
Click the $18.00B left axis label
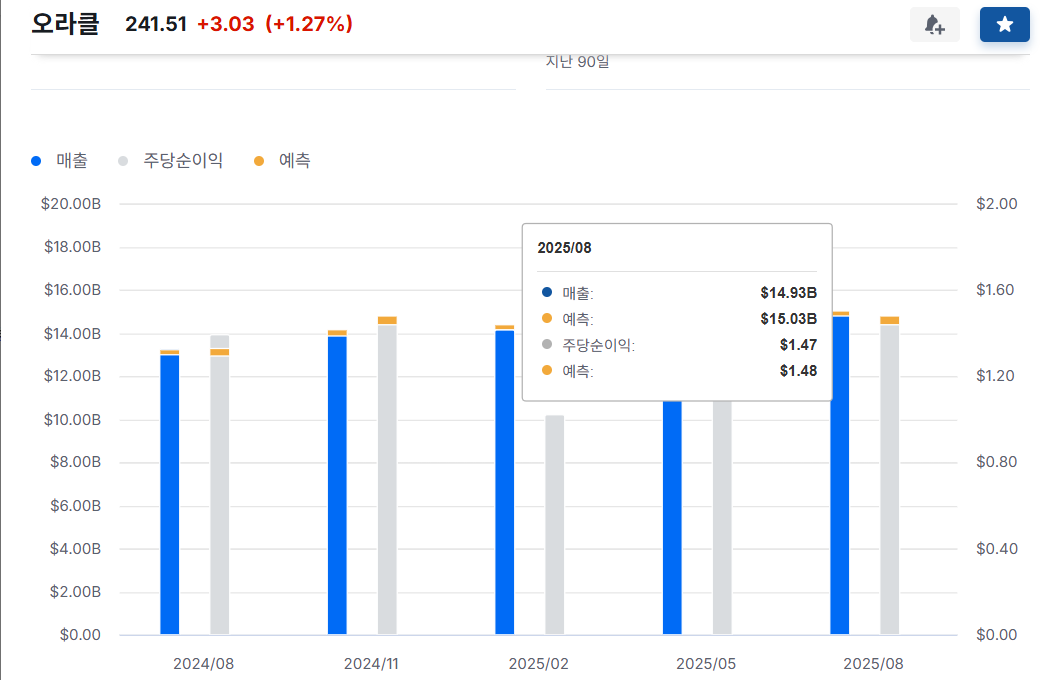coord(72,247)
